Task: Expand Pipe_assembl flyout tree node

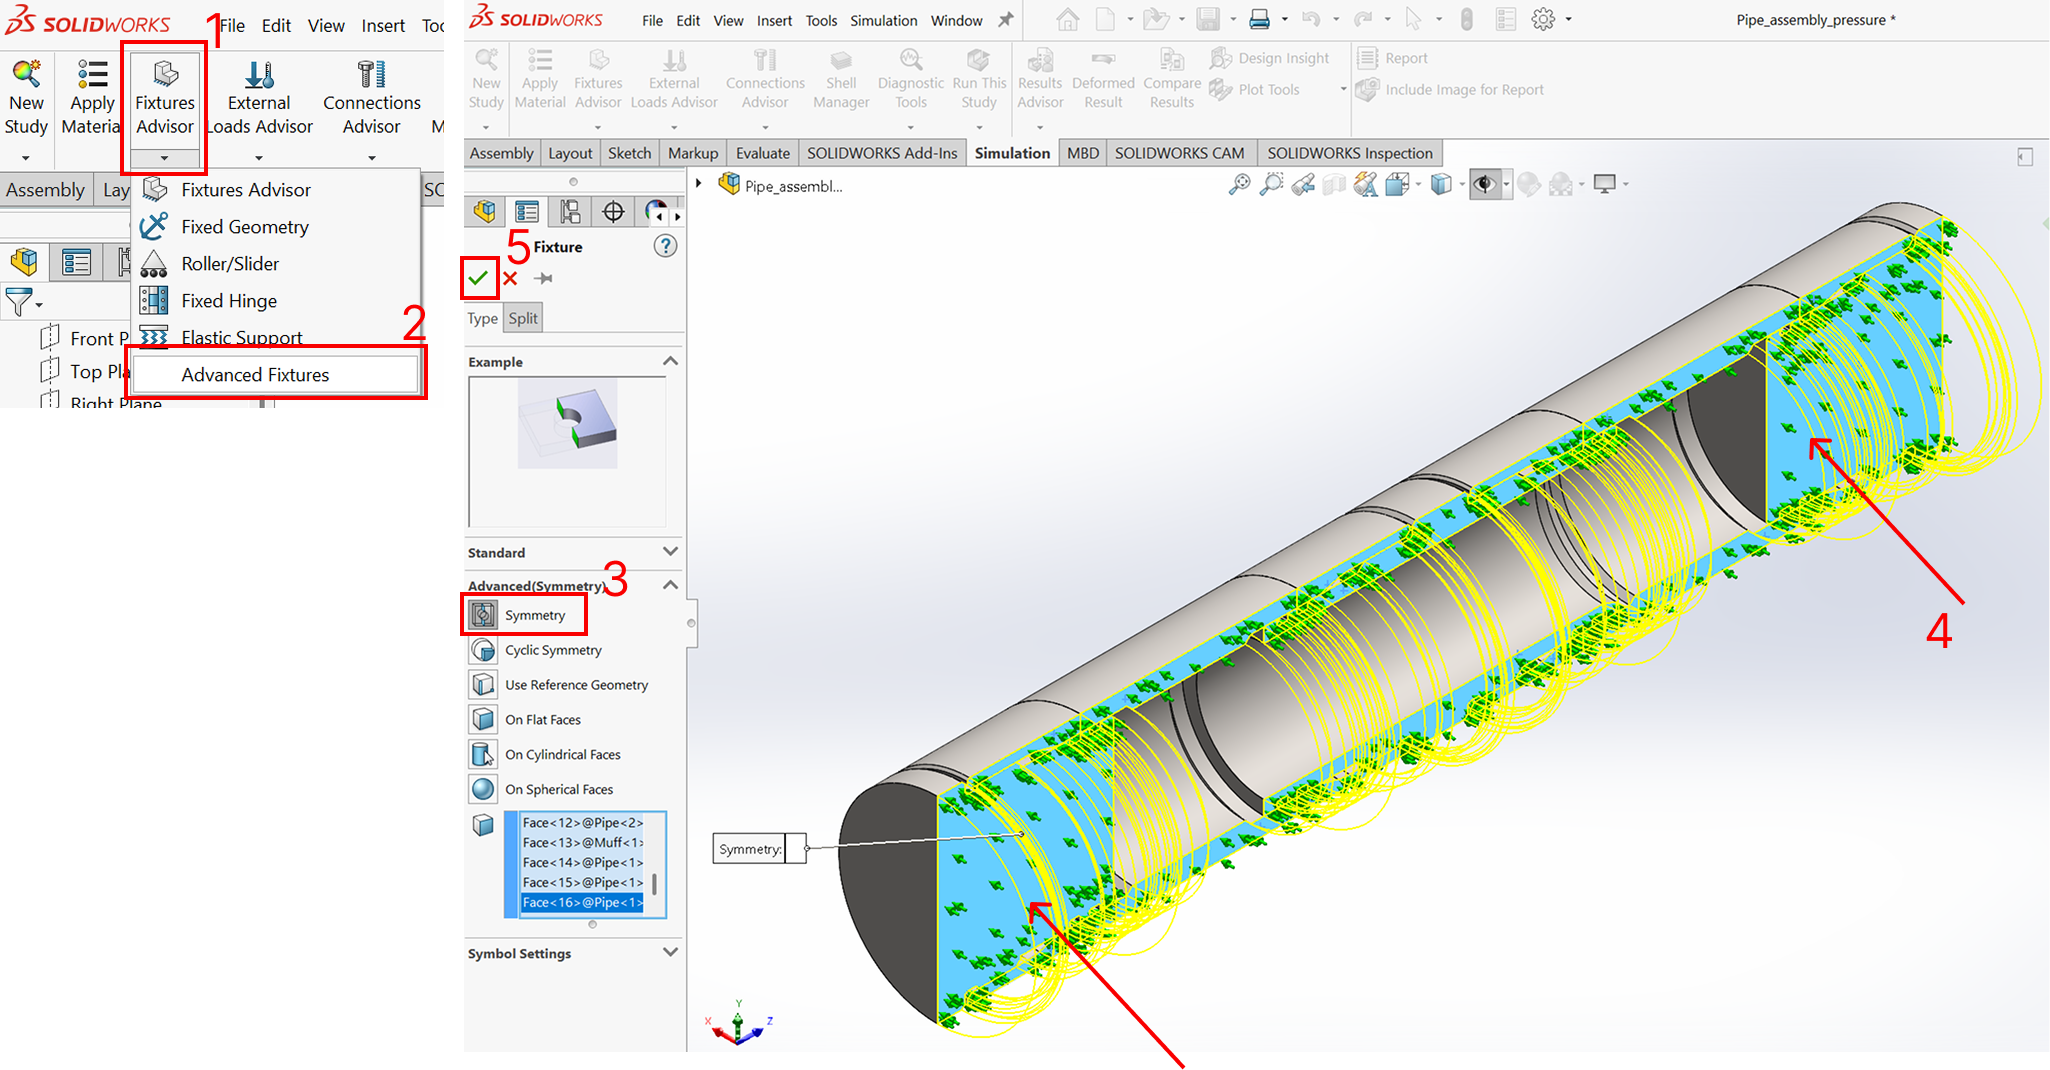Action: coord(699,184)
